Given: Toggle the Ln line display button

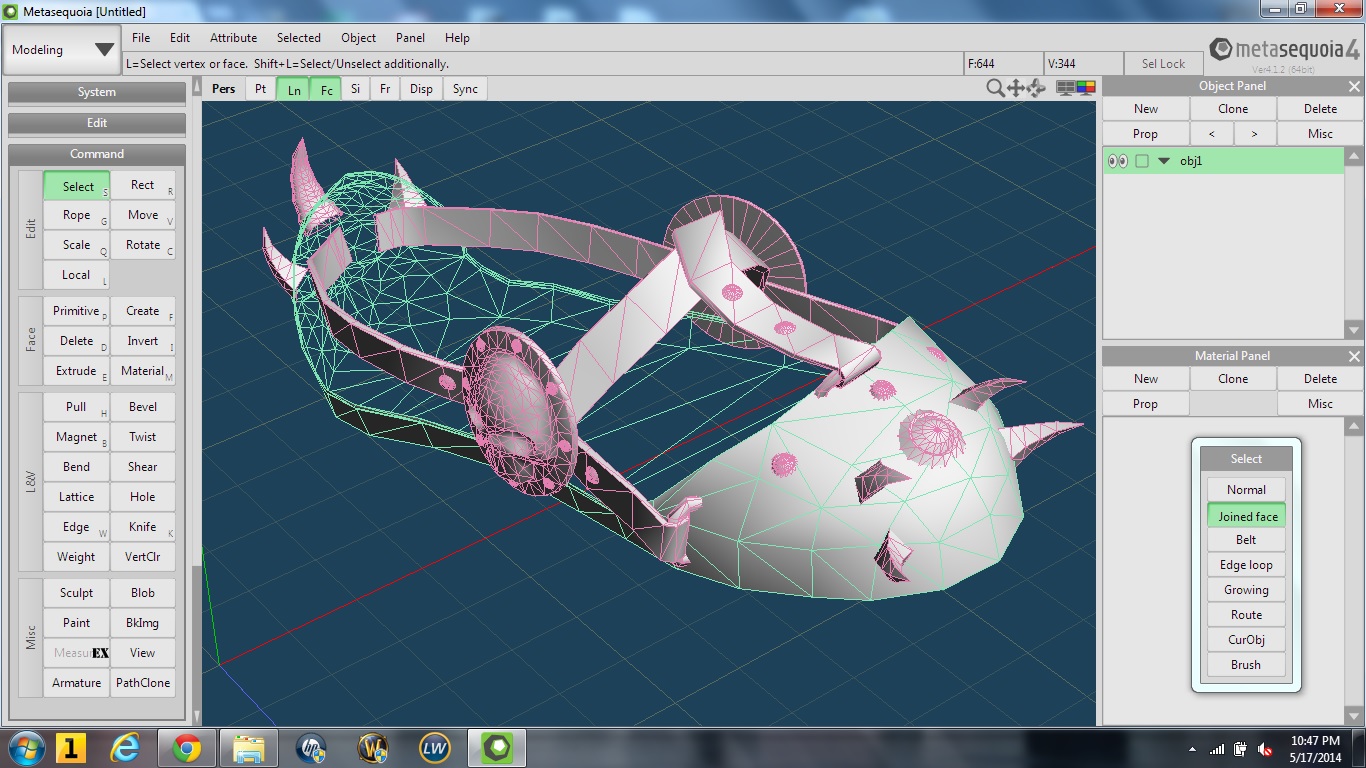Looking at the screenshot, I should (293, 89).
